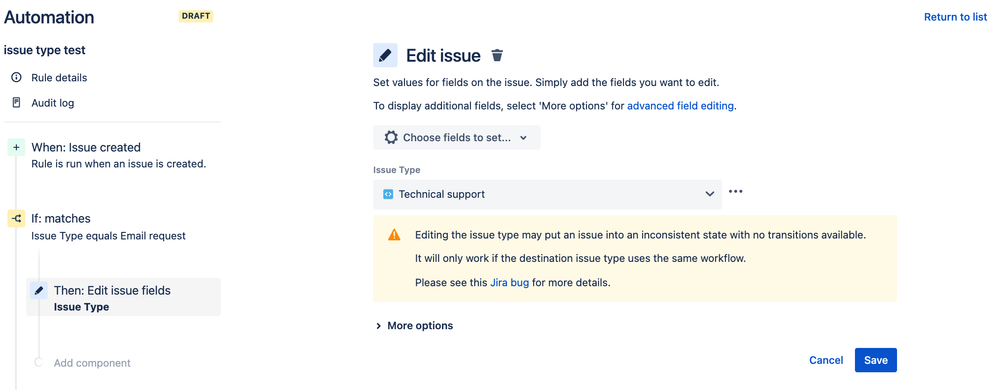This screenshot has height=390, width=999.
Task: Click the Save button
Action: click(875, 360)
